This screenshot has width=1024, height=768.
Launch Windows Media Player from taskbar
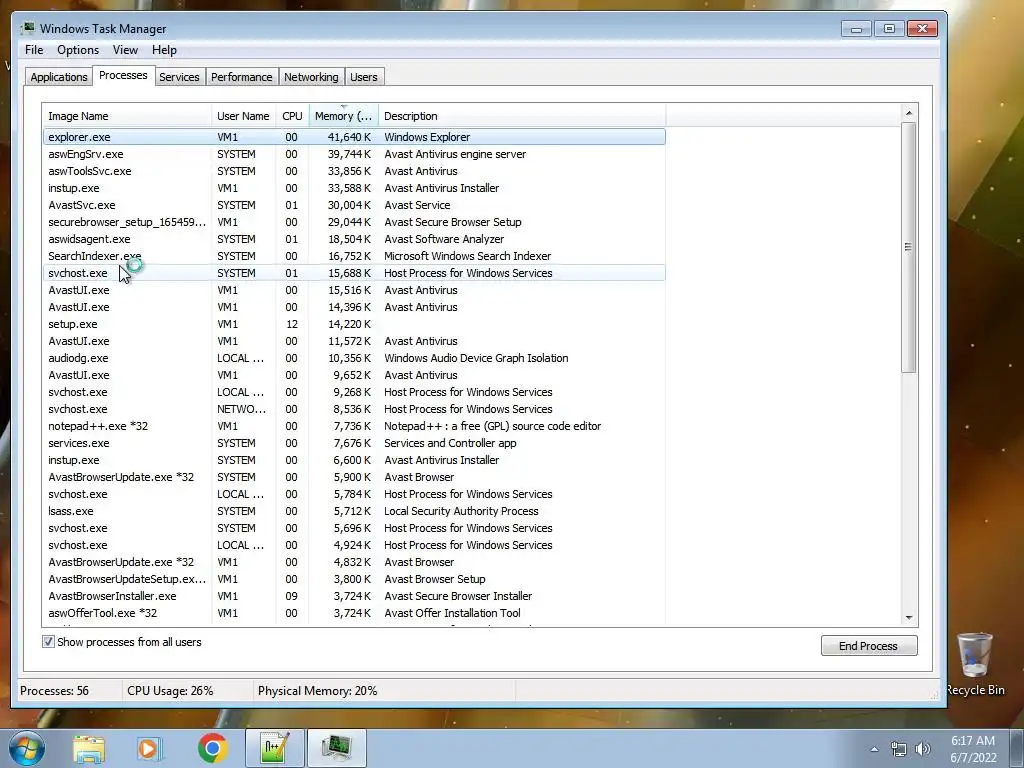[150, 748]
